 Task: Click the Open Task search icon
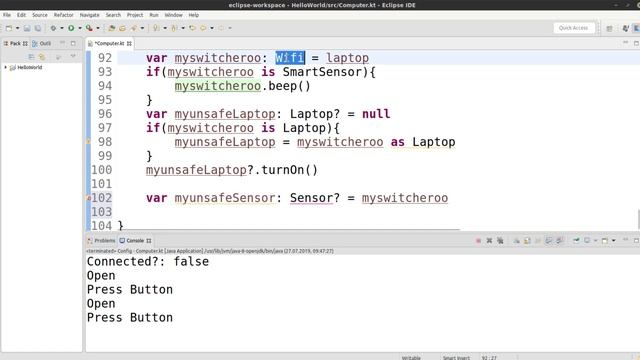tap(134, 28)
